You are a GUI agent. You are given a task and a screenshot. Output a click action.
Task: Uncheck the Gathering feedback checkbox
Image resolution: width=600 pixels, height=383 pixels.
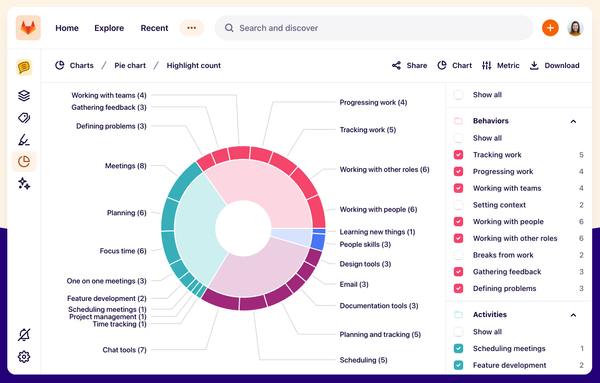pos(458,272)
